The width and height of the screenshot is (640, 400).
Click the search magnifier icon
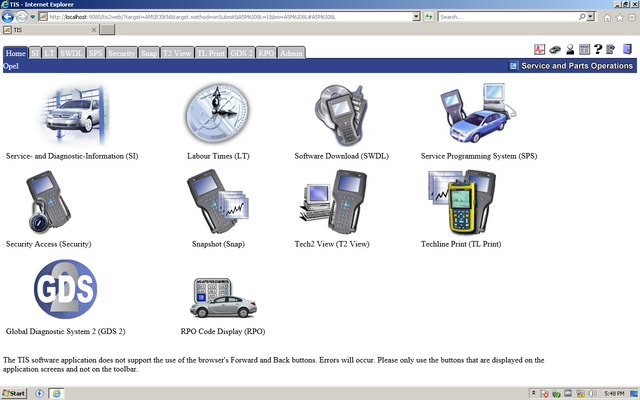tap(582, 17)
